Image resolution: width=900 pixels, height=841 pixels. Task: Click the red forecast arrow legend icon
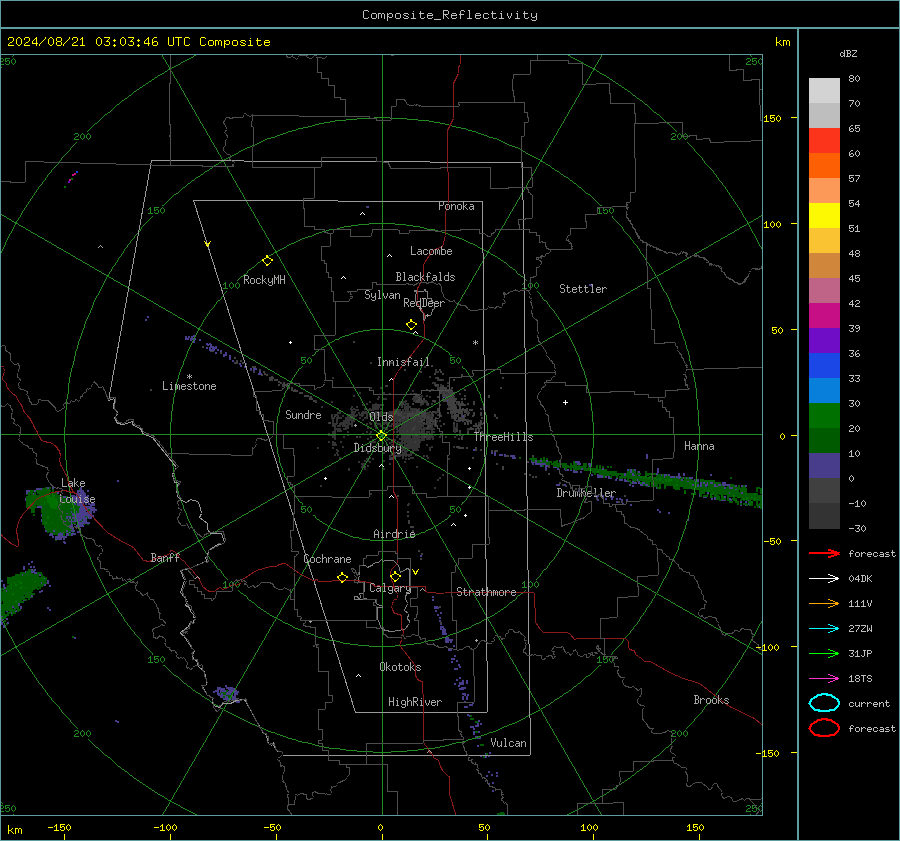pos(824,553)
